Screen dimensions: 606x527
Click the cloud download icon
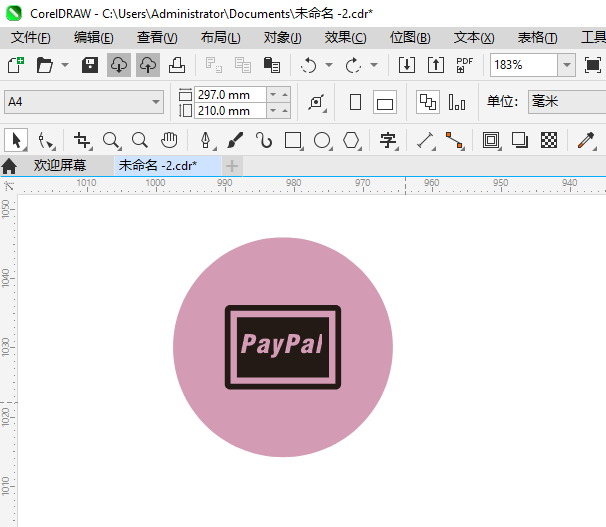119,65
